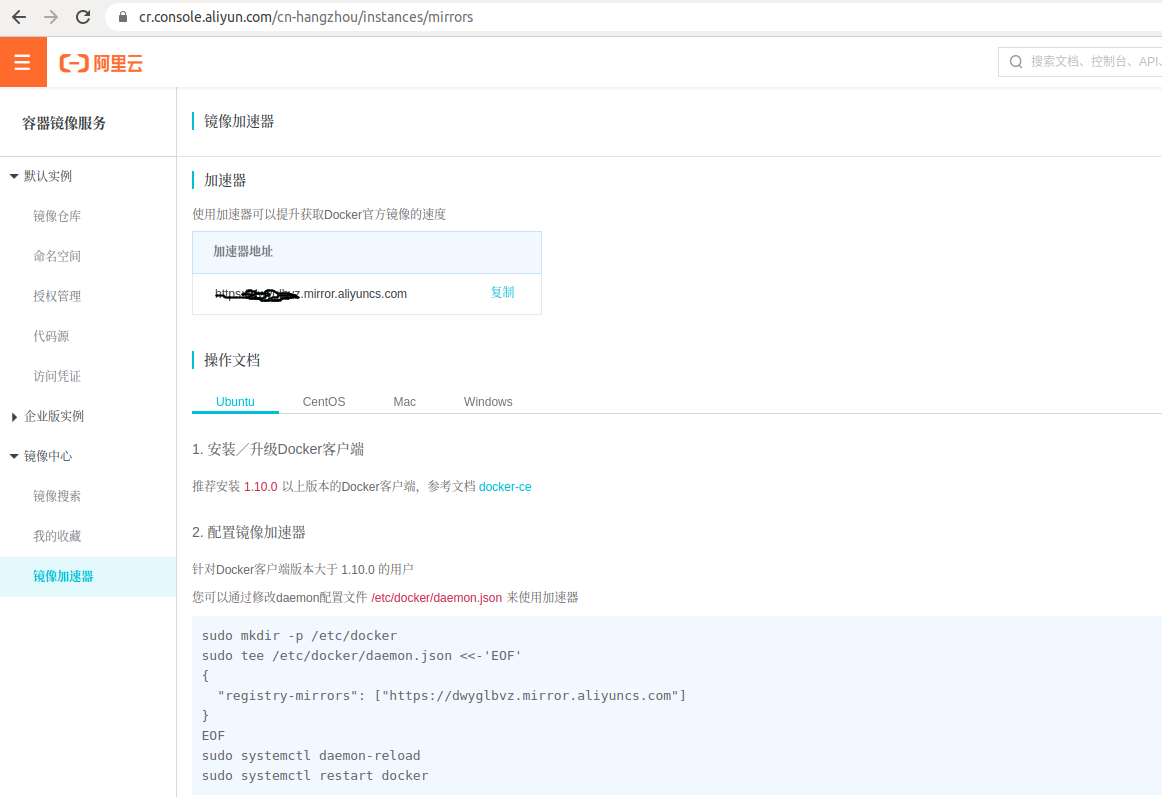Go forward using the browser forward arrow
The width and height of the screenshot is (1162, 797).
[51, 17]
